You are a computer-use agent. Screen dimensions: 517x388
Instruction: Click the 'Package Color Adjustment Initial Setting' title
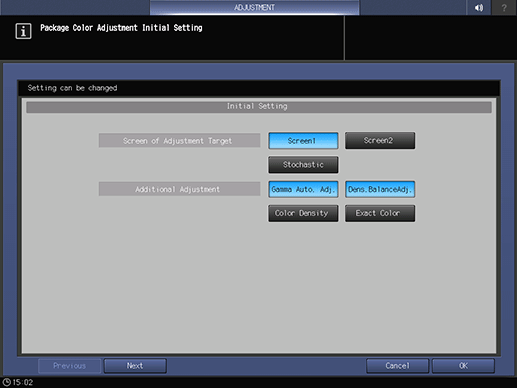pyautogui.click(x=121, y=28)
